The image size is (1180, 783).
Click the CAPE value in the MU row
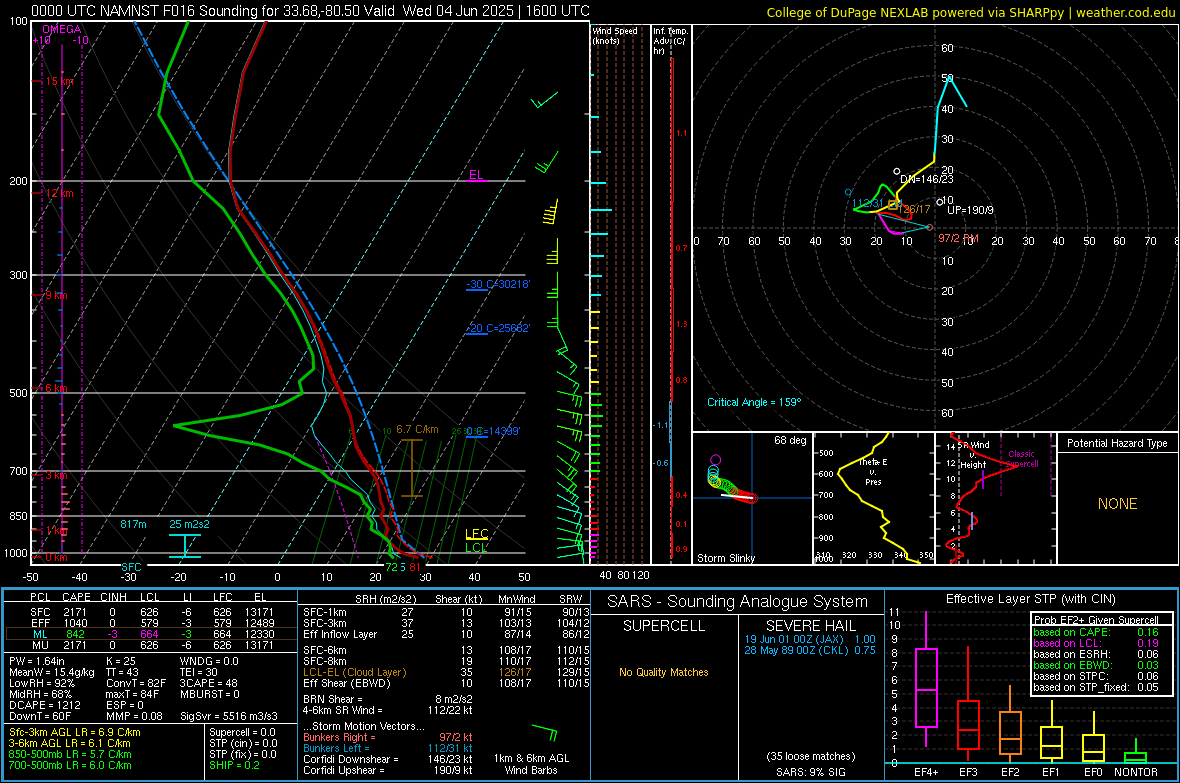(x=75, y=645)
